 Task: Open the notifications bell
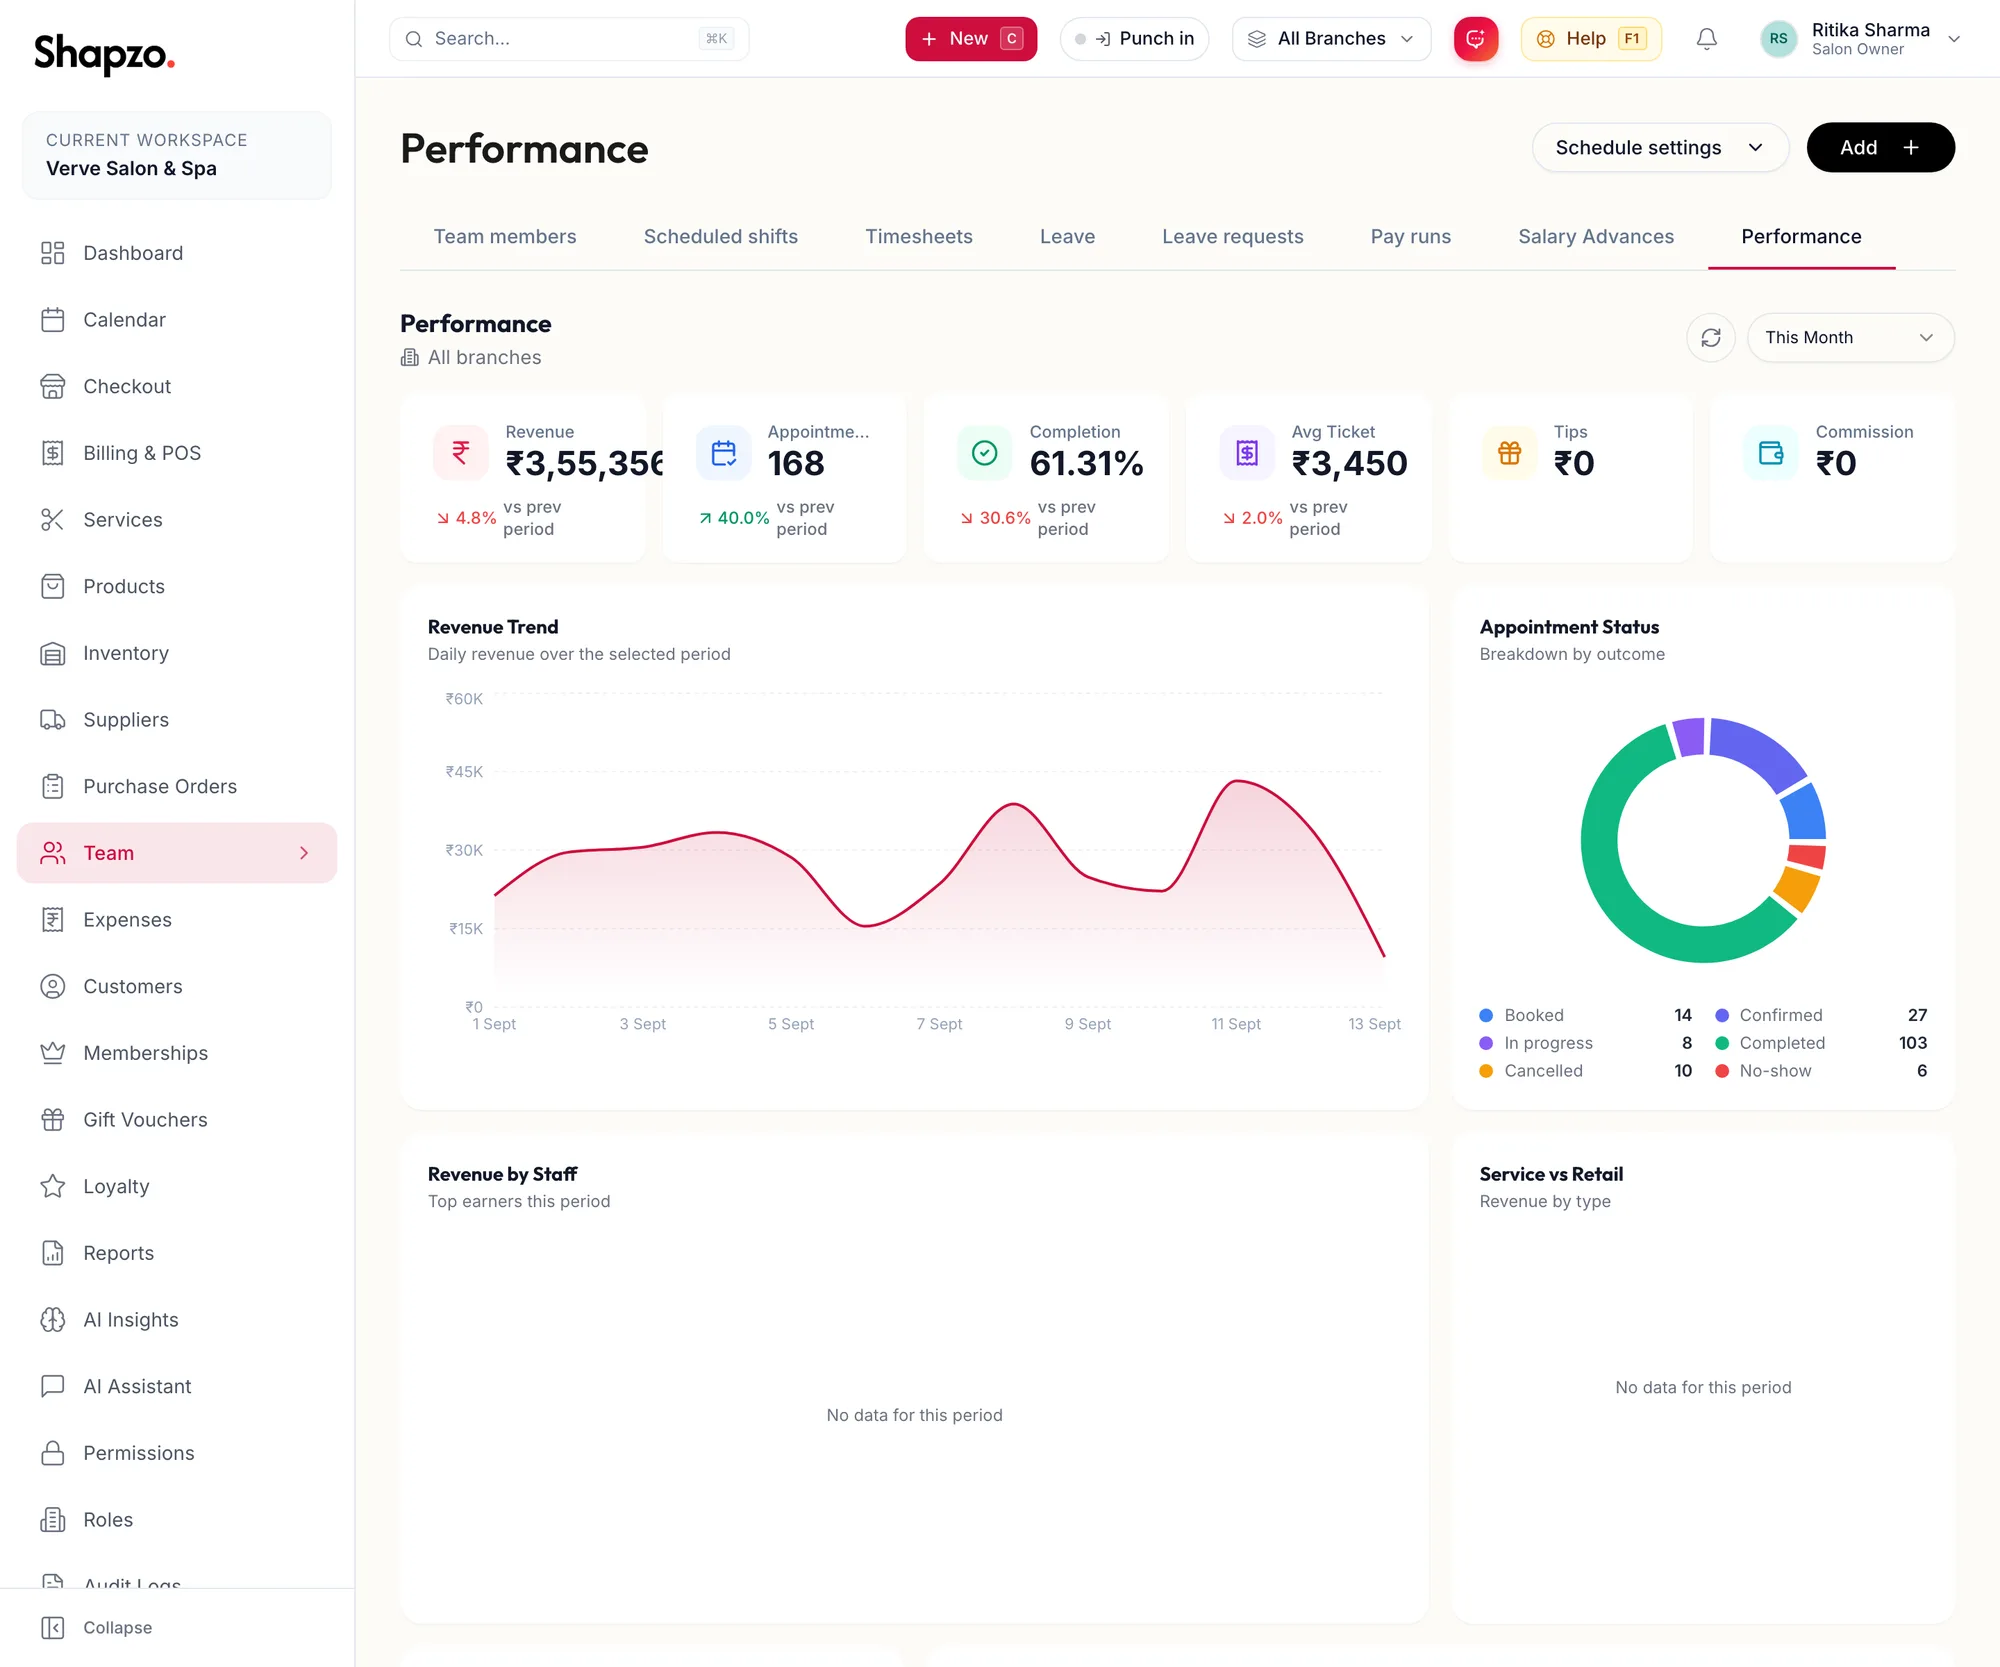(1706, 39)
